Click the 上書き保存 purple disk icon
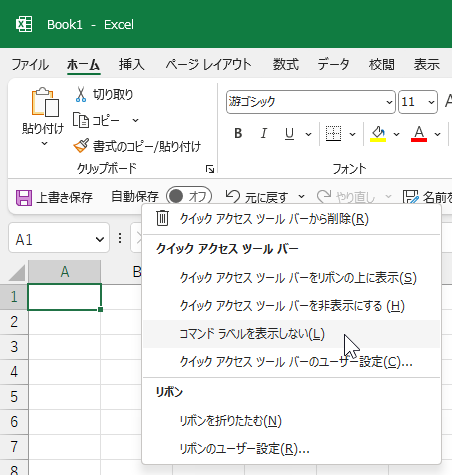 pyautogui.click(x=24, y=198)
